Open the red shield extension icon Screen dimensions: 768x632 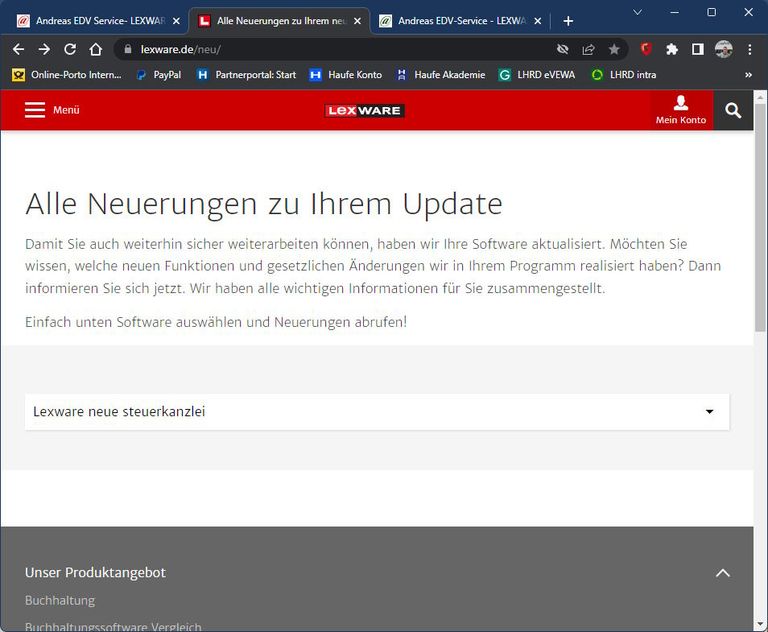click(646, 49)
